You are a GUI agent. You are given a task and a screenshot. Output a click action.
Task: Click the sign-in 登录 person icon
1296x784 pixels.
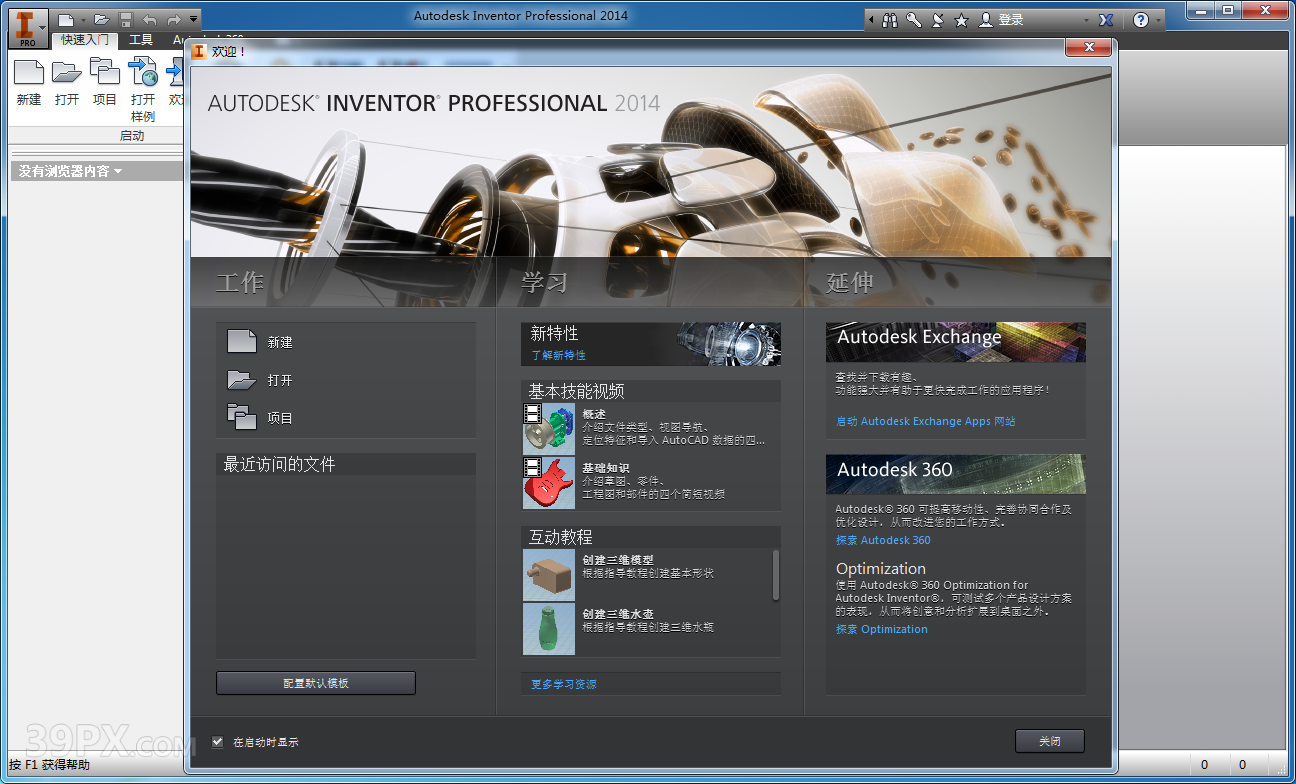click(986, 19)
